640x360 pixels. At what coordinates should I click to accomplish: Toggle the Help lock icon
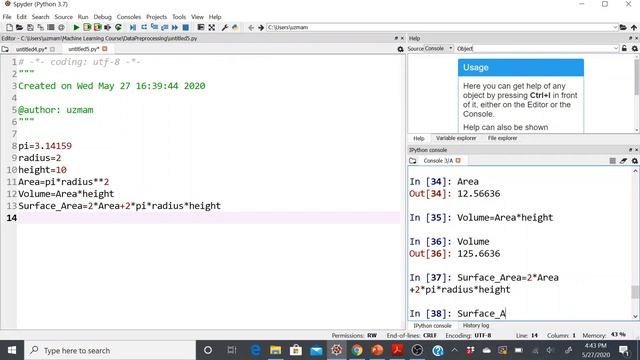click(x=624, y=49)
